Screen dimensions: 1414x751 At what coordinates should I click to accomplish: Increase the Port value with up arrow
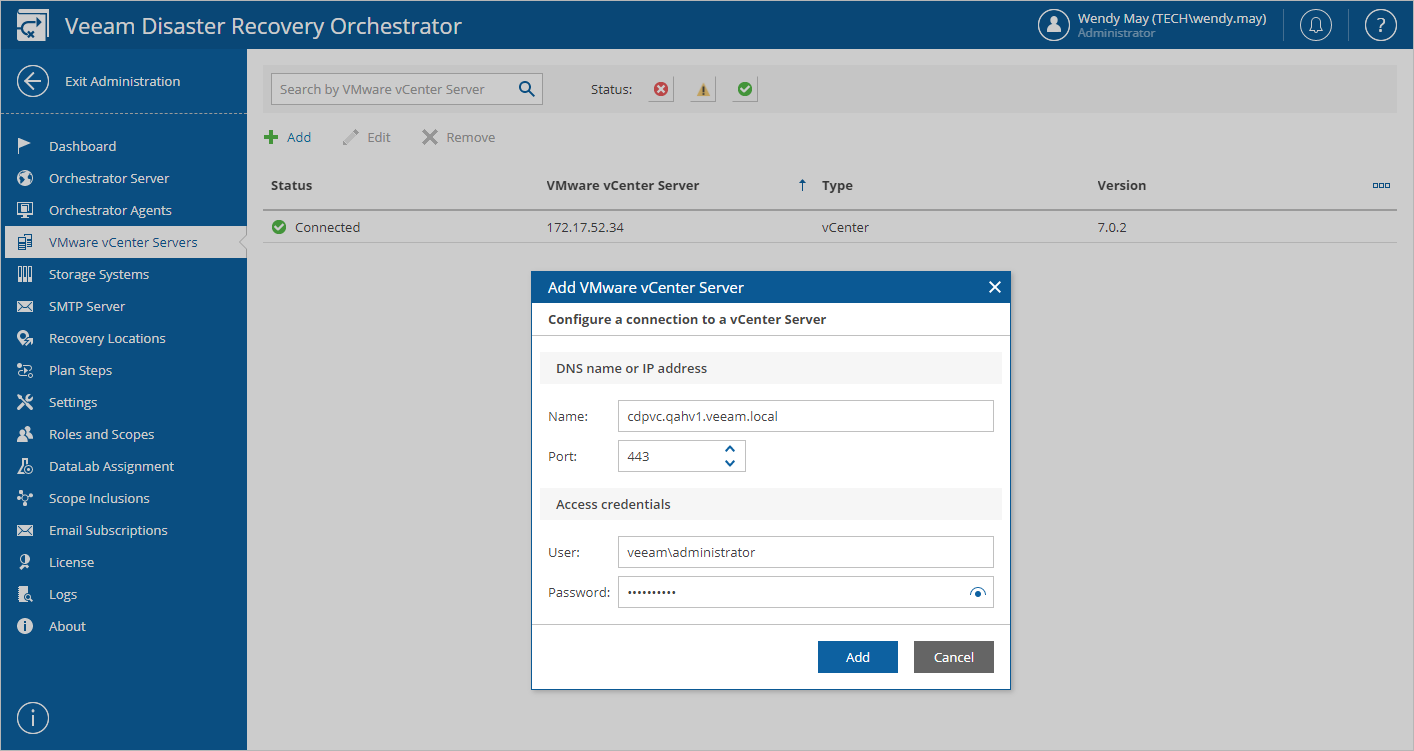(729, 449)
